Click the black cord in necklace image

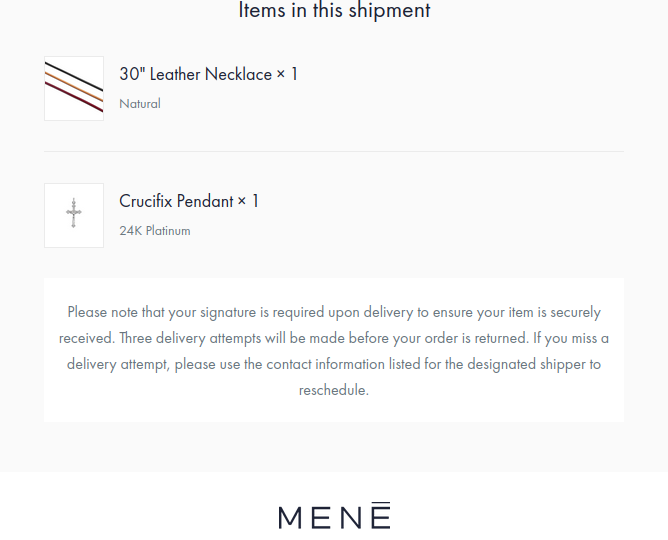[x=76, y=76]
